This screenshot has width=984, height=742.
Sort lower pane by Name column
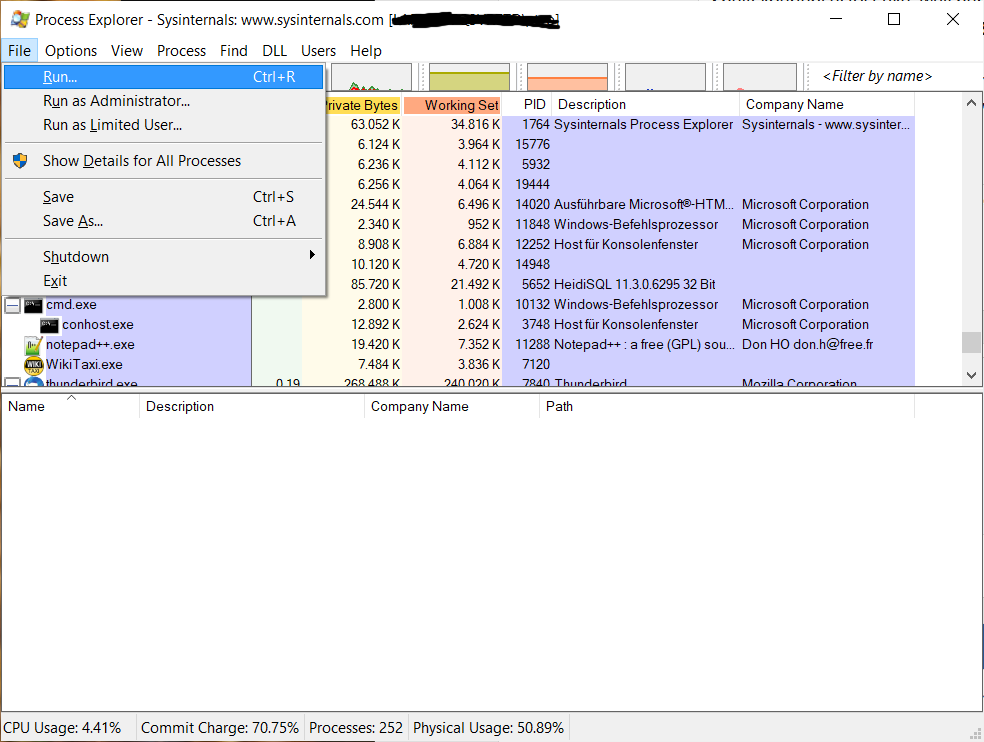click(x=70, y=406)
